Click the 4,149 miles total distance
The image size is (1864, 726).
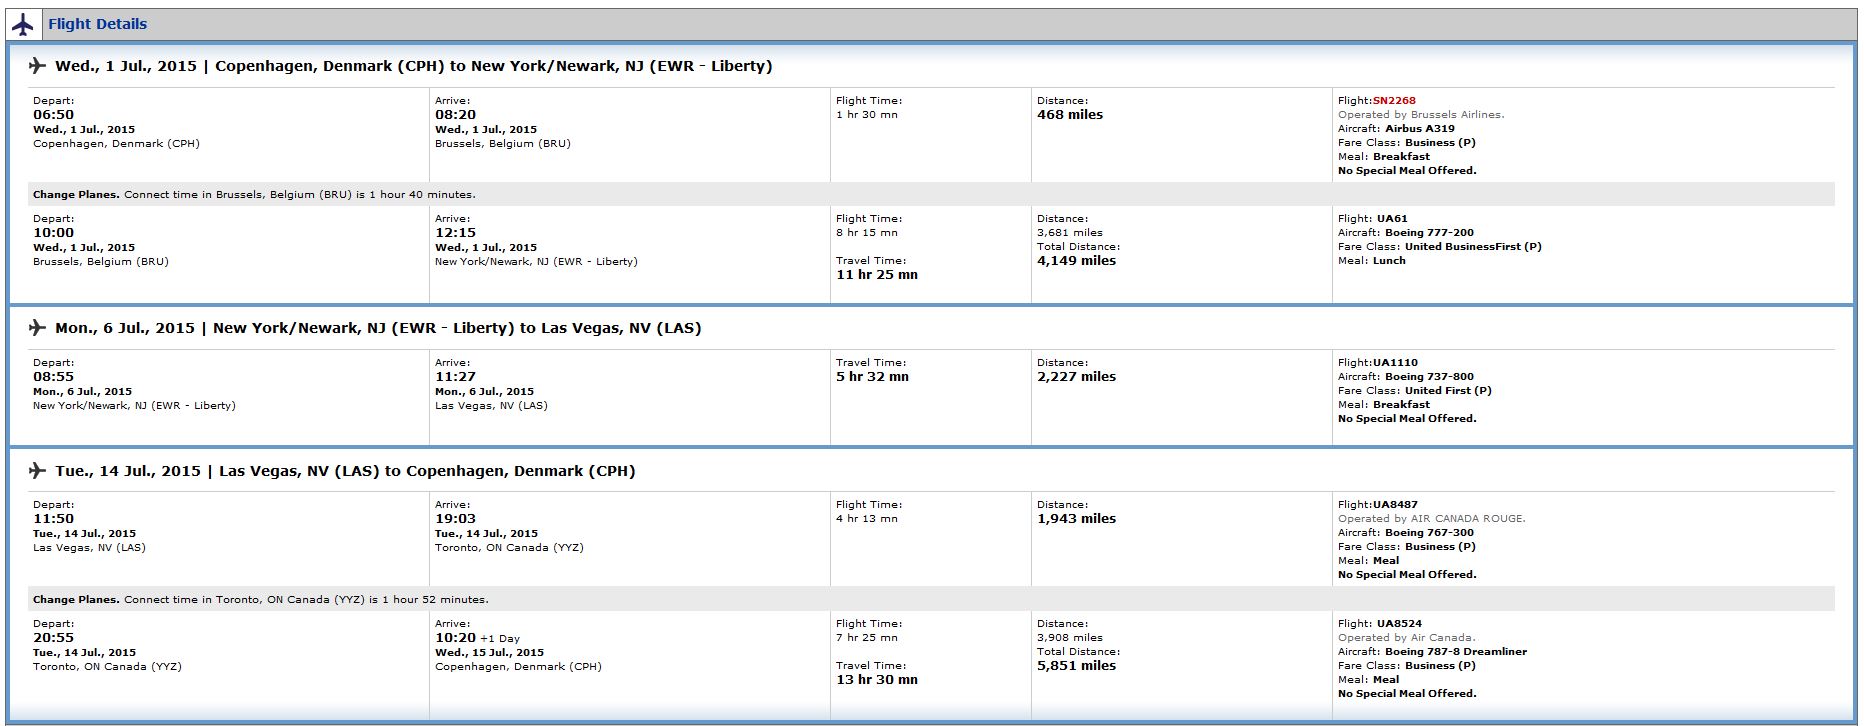click(x=1076, y=261)
